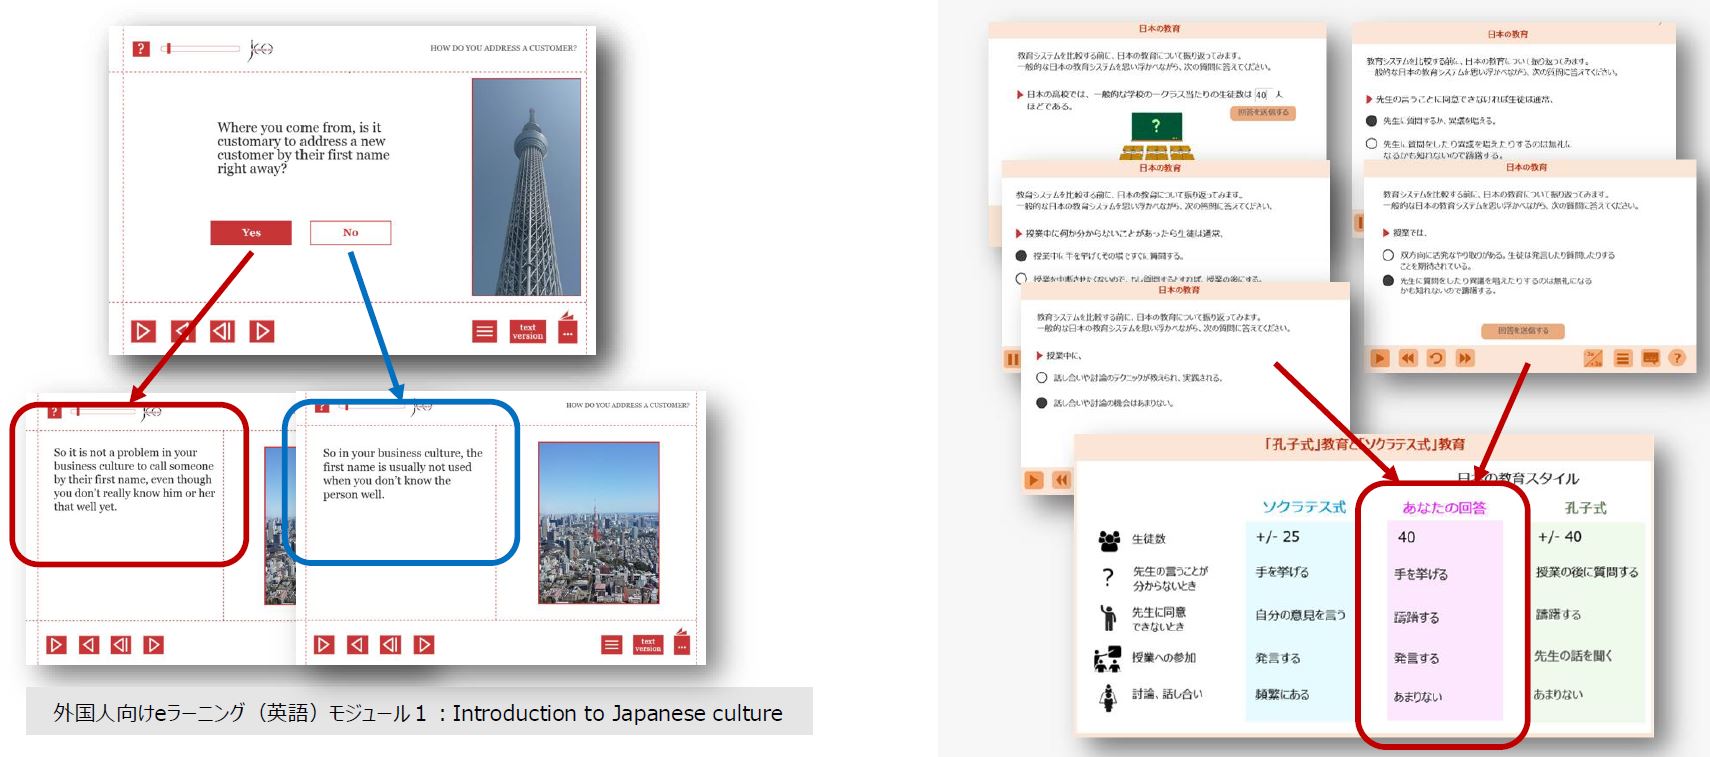Viewport: 1710px width, 757px height.
Task: Select radio option 双方向に活発なやり取りがある
Action: pyautogui.click(x=1388, y=255)
